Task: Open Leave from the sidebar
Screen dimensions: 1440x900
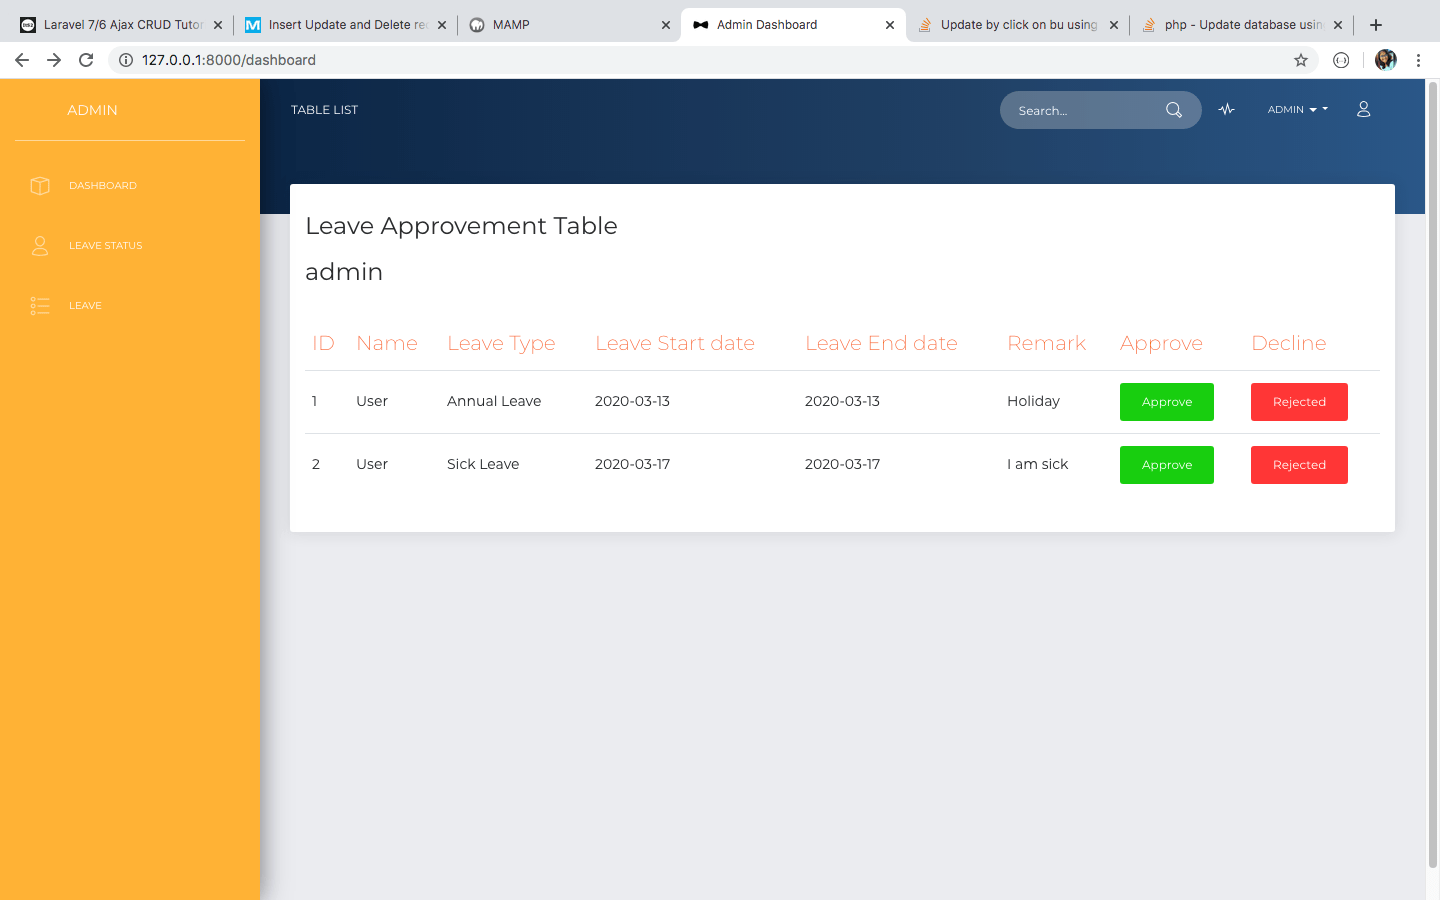Action: (85, 306)
